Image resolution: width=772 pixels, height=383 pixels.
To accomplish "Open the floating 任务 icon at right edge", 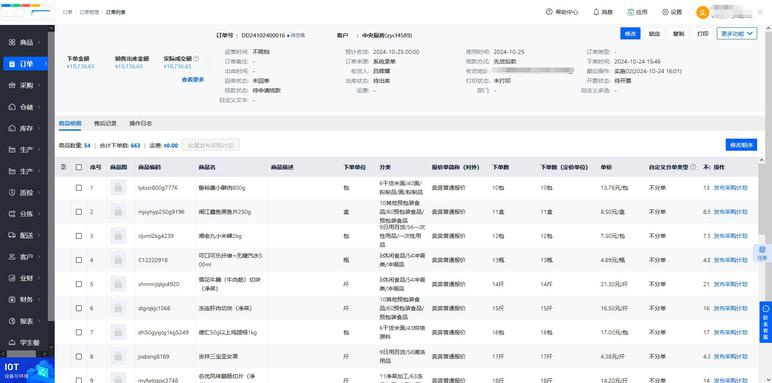I will (x=762, y=253).
